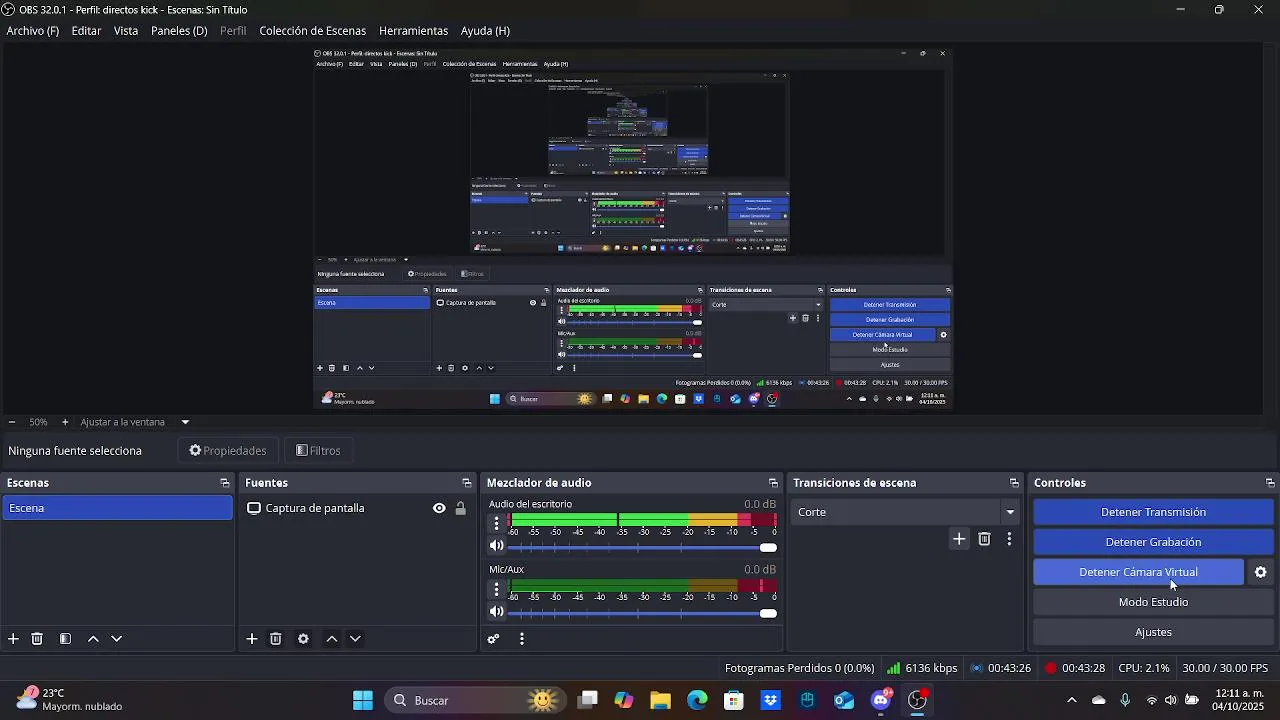This screenshot has height=720, width=1280.
Task: Toggle lock on Captura de pantalla source
Action: [x=460, y=508]
